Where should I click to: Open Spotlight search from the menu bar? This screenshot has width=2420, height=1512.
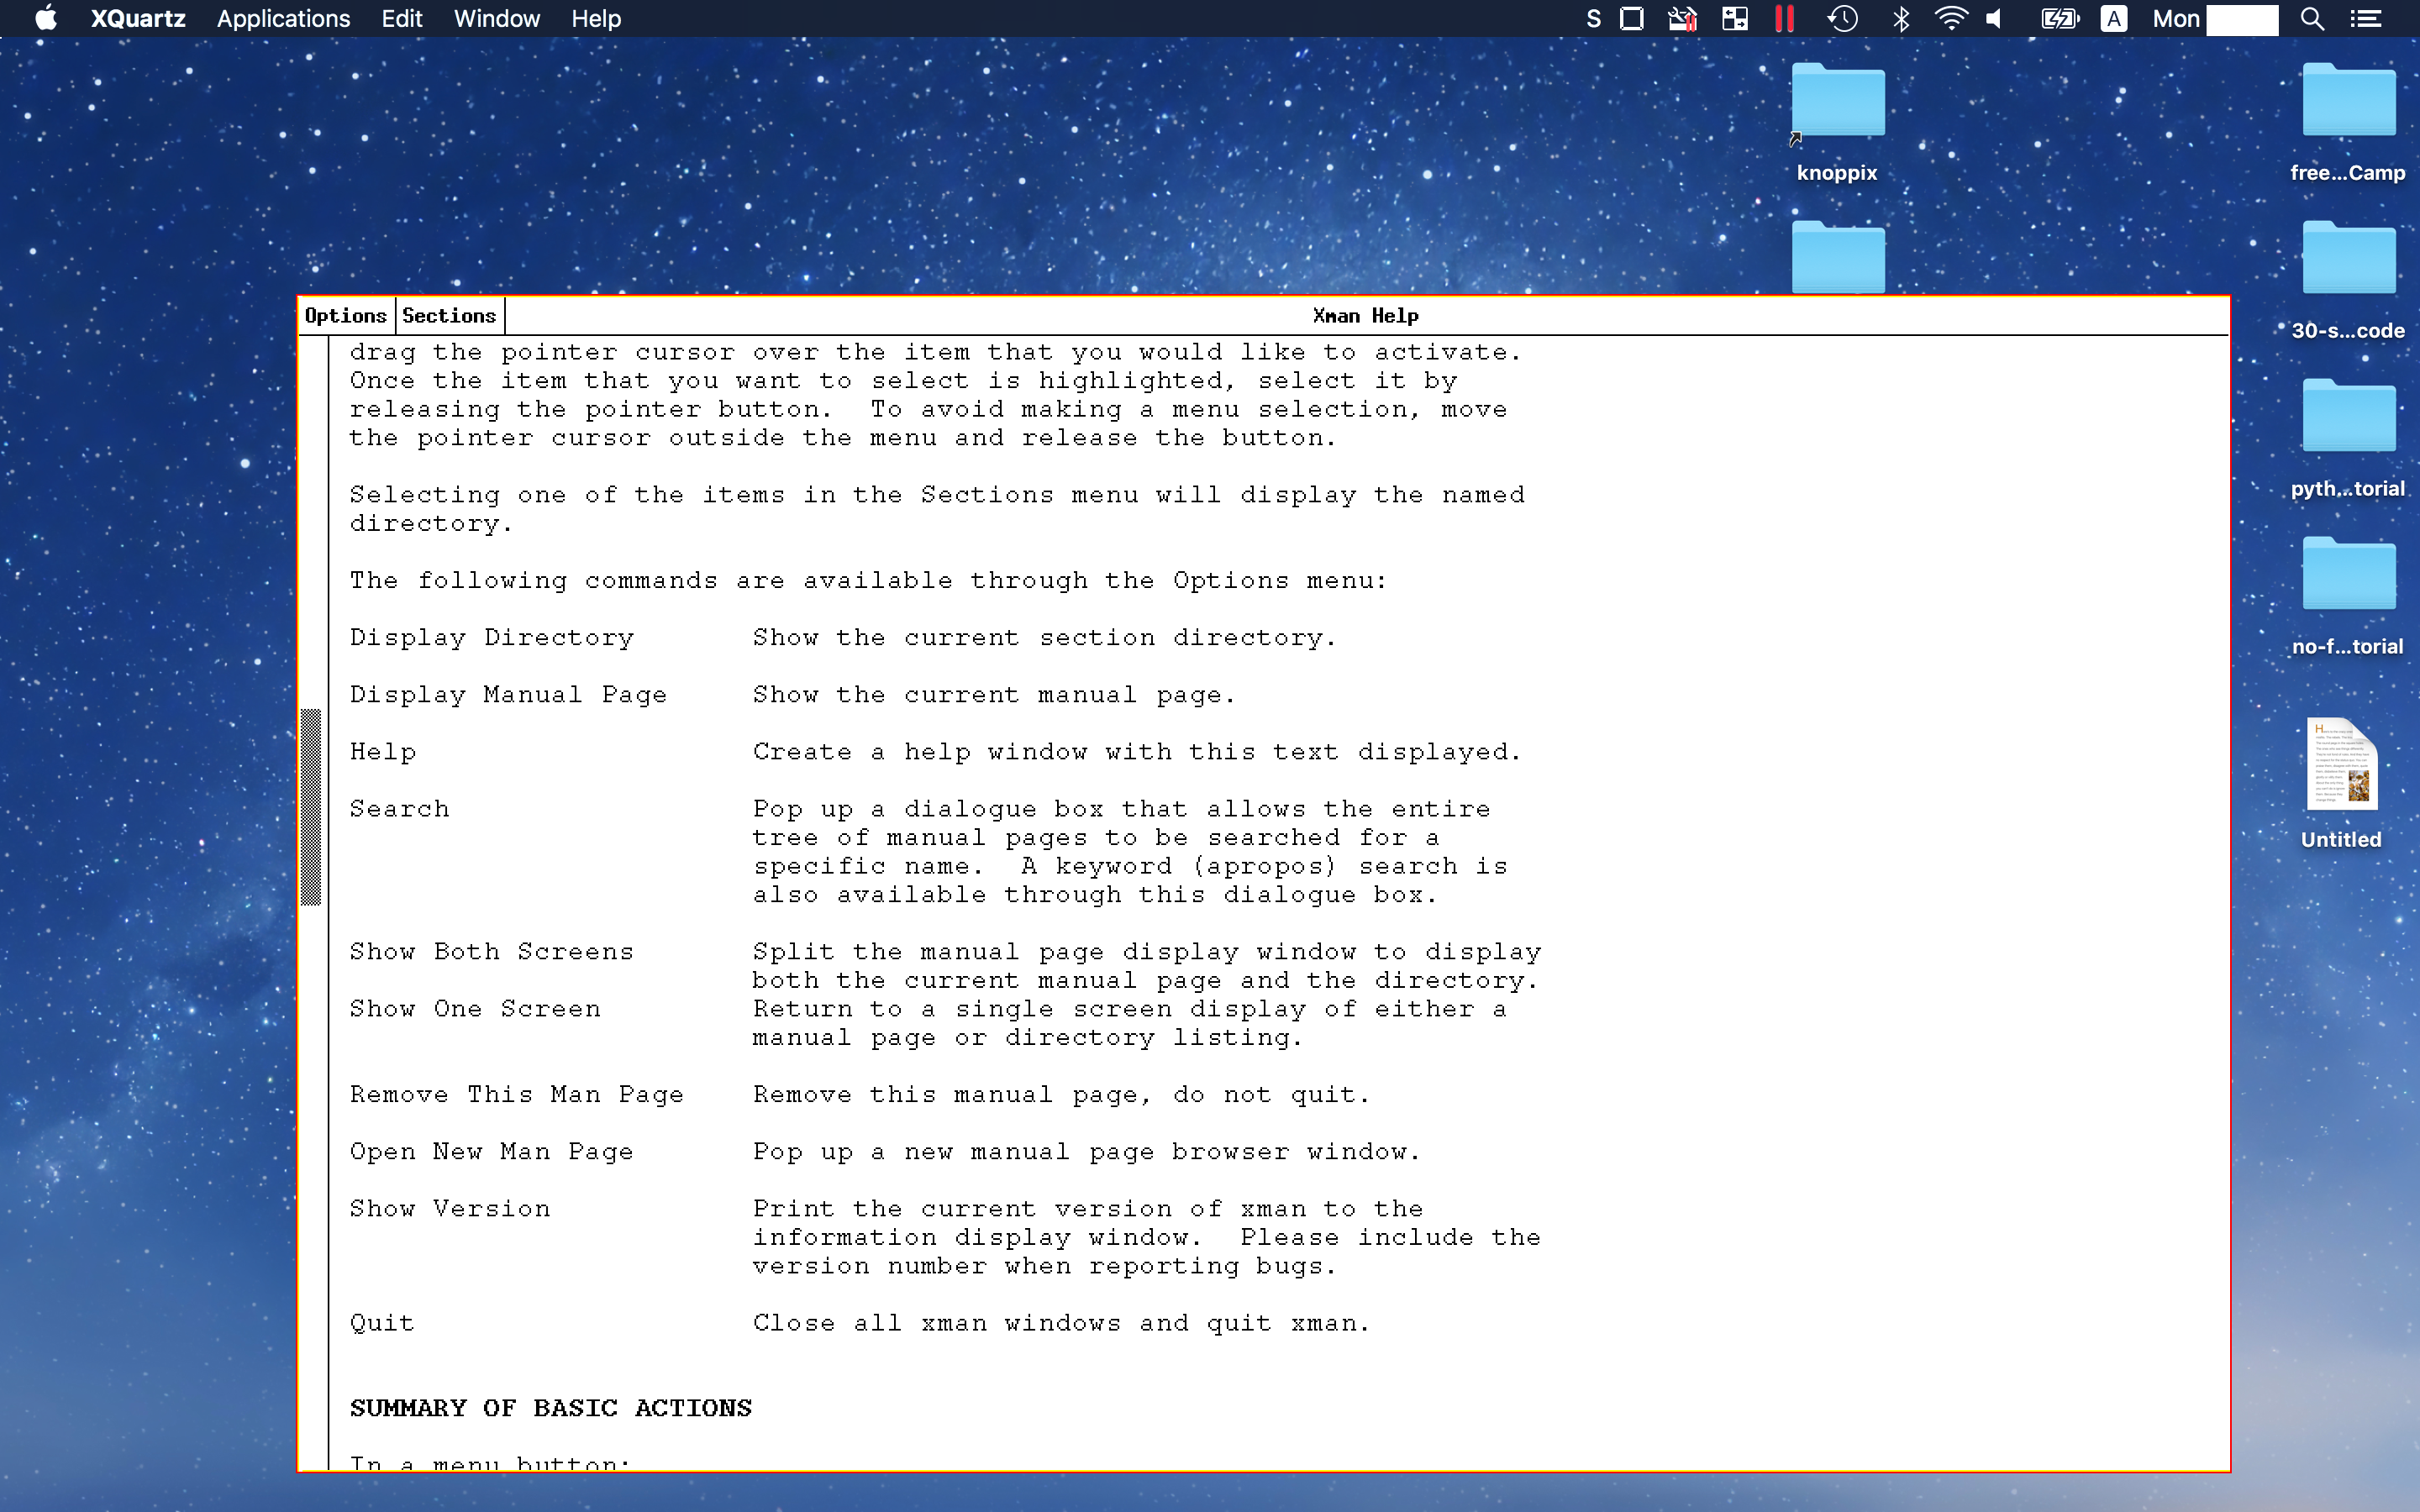coord(2312,19)
